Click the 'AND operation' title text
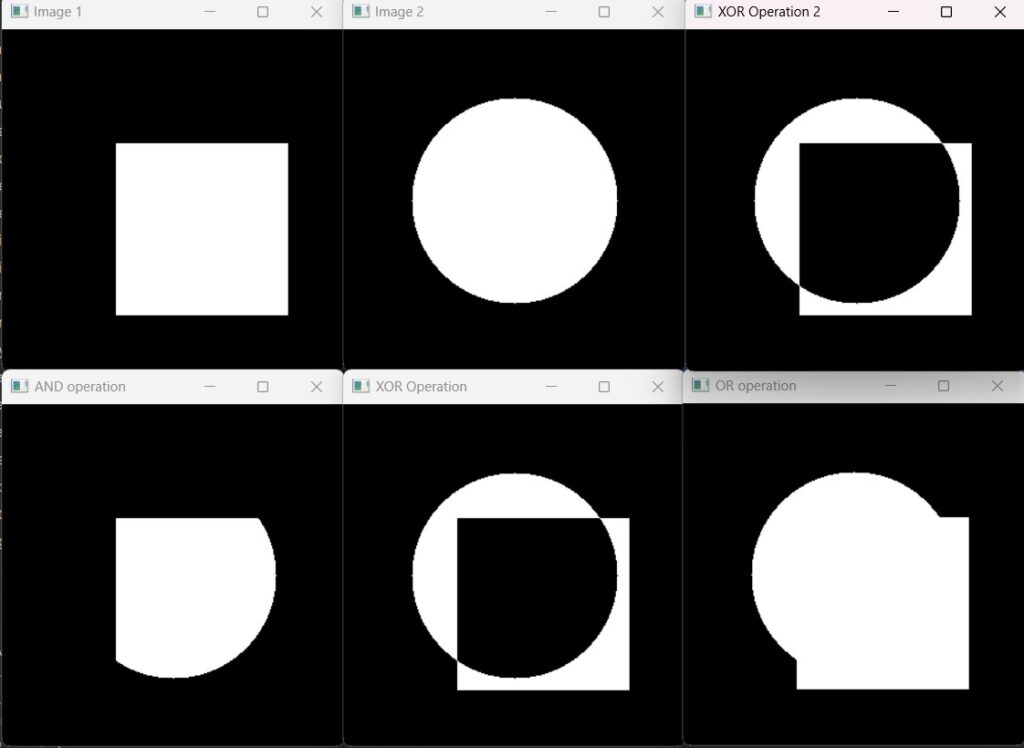The width and height of the screenshot is (1024, 748). [80, 387]
